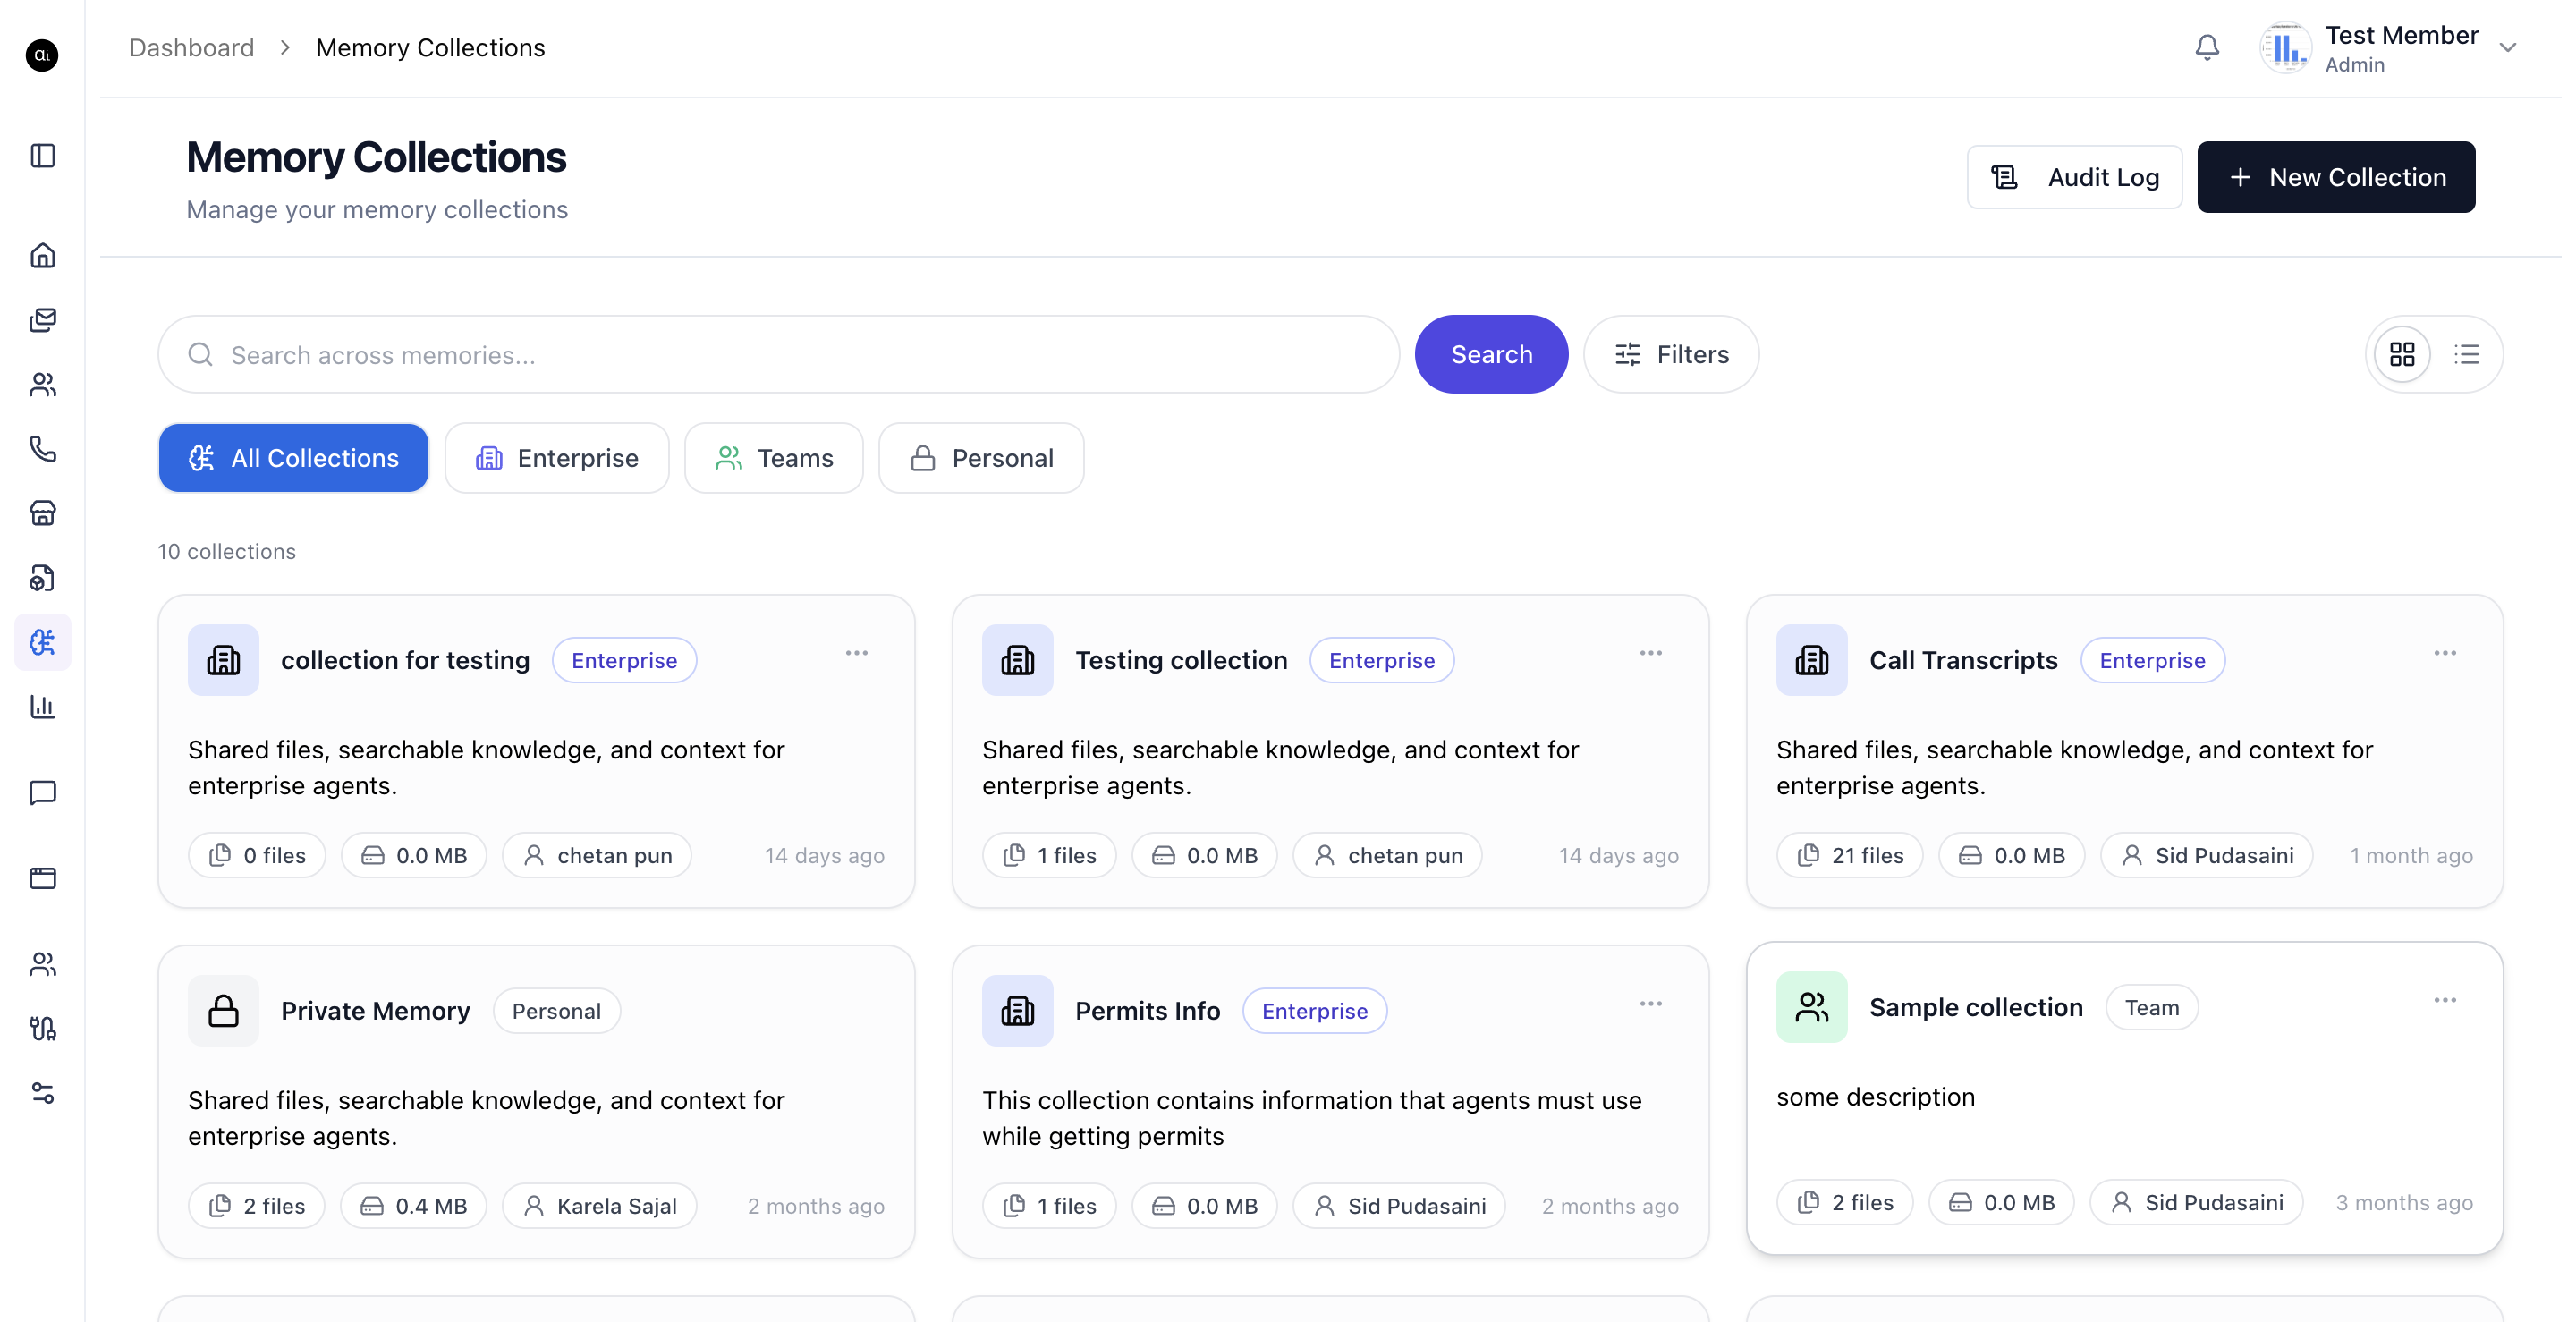
Task: Open the mail inbox sidebar icon
Action: [42, 320]
